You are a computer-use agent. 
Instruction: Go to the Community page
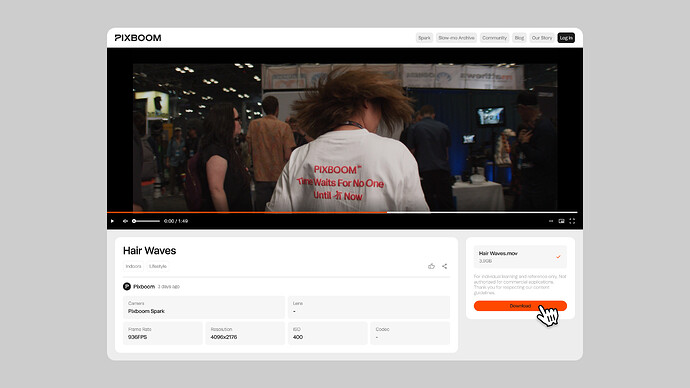click(494, 38)
